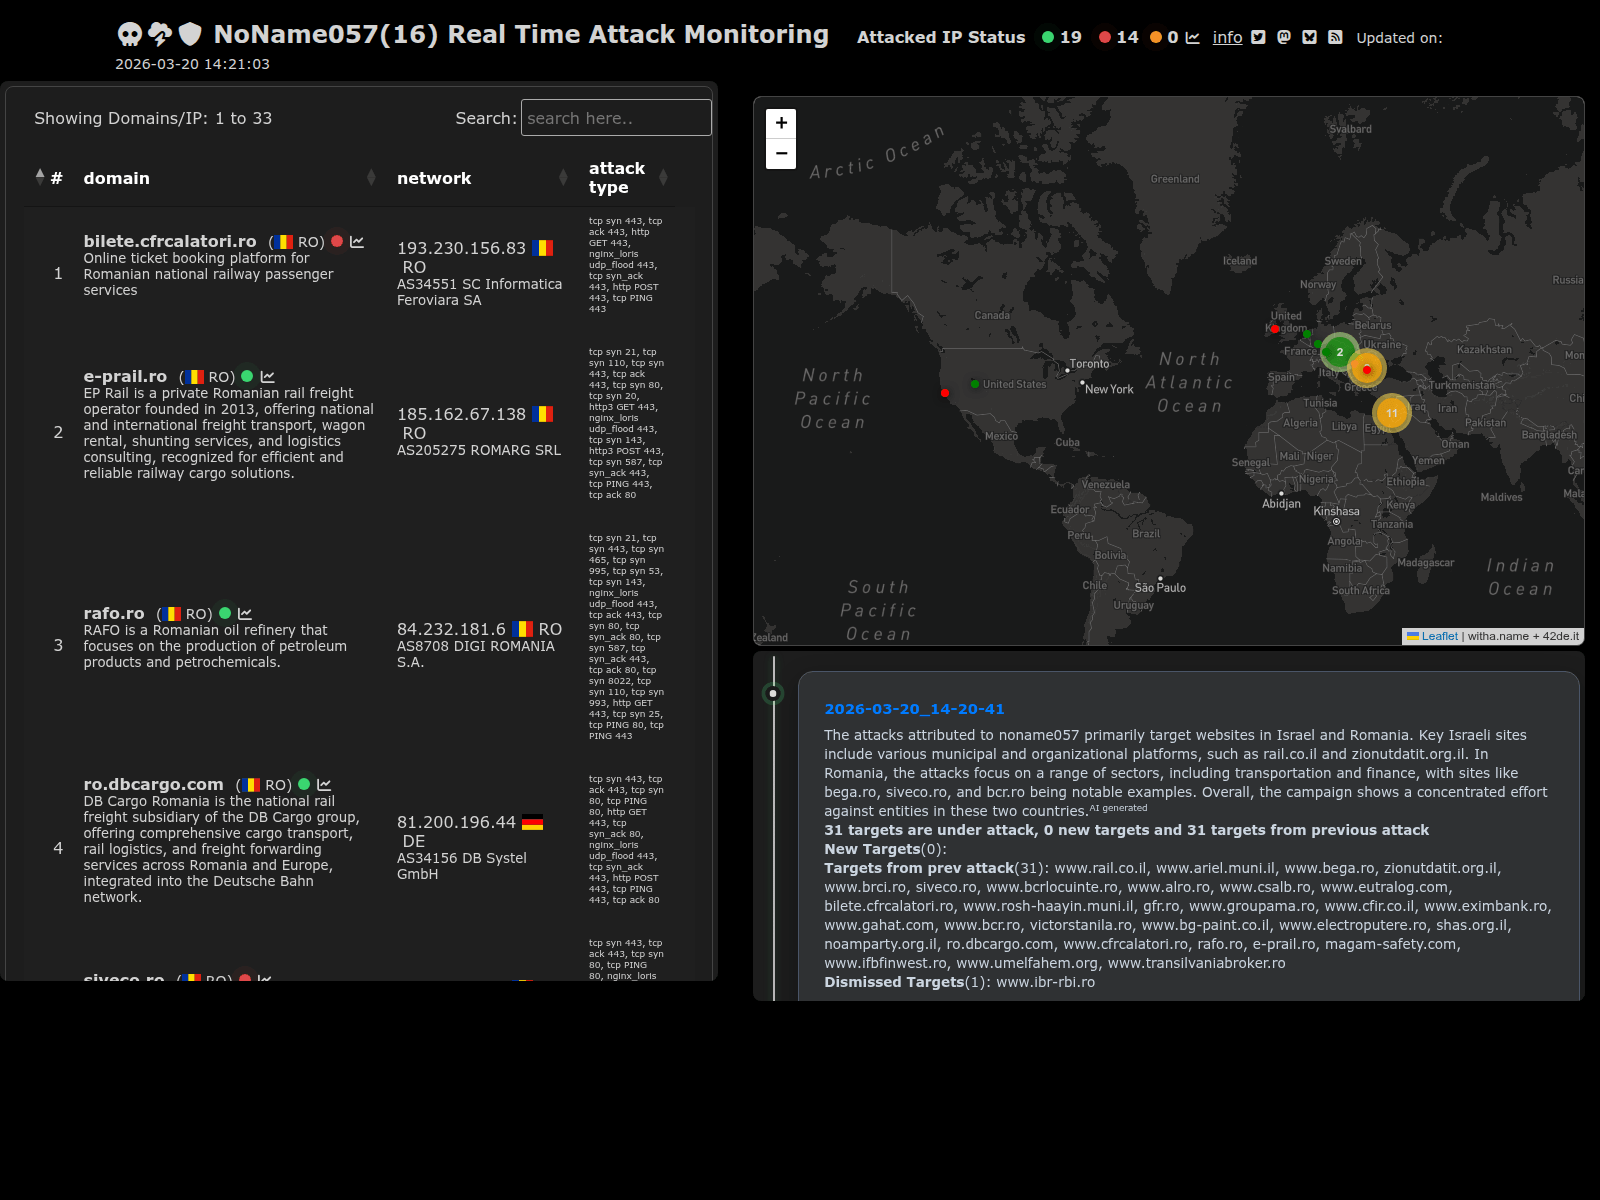
Task: Open chart icon beside rafo.ro
Action: [x=245, y=614]
